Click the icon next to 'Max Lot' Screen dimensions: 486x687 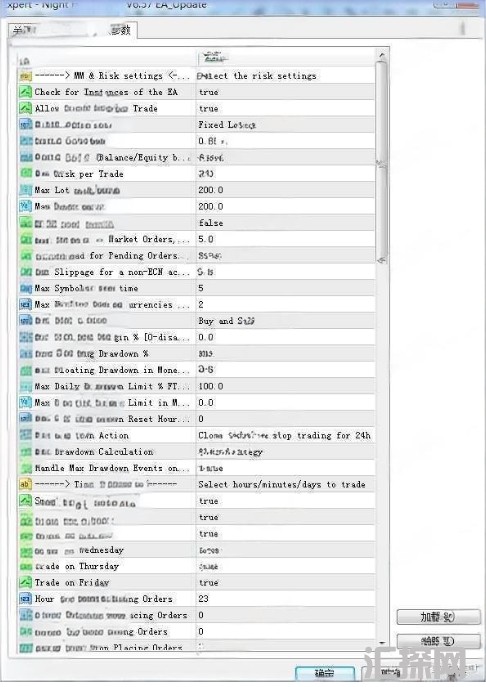tap(25, 190)
